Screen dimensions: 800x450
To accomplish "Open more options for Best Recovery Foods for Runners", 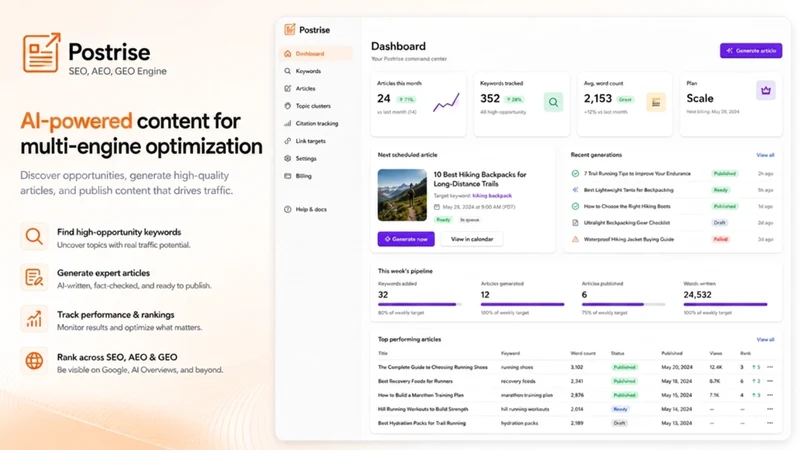I will click(770, 381).
